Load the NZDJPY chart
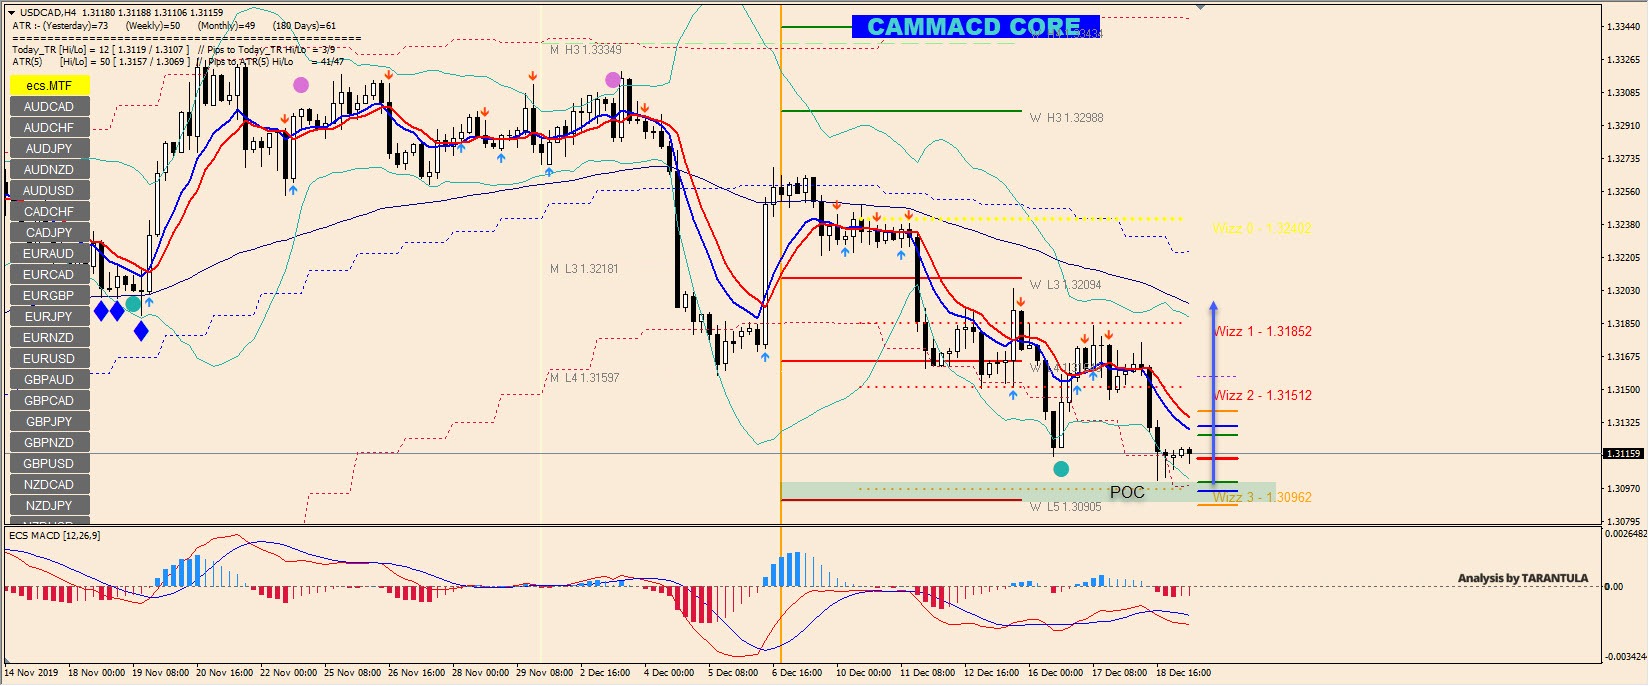The image size is (1649, 686). (49, 505)
